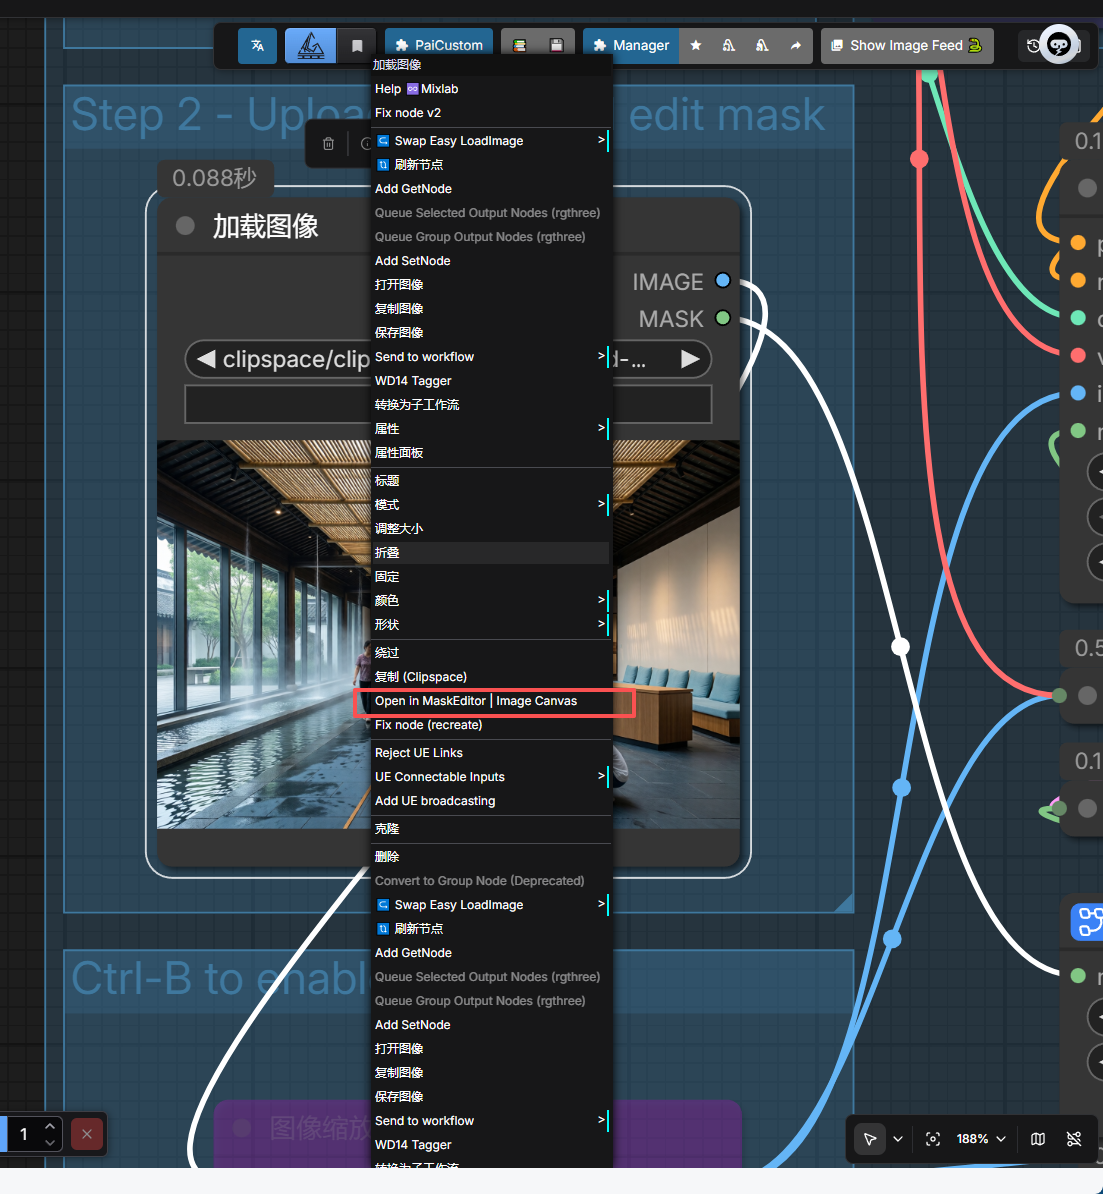Click the icon directly right of the star
This screenshot has width=1103, height=1194.
729,46
